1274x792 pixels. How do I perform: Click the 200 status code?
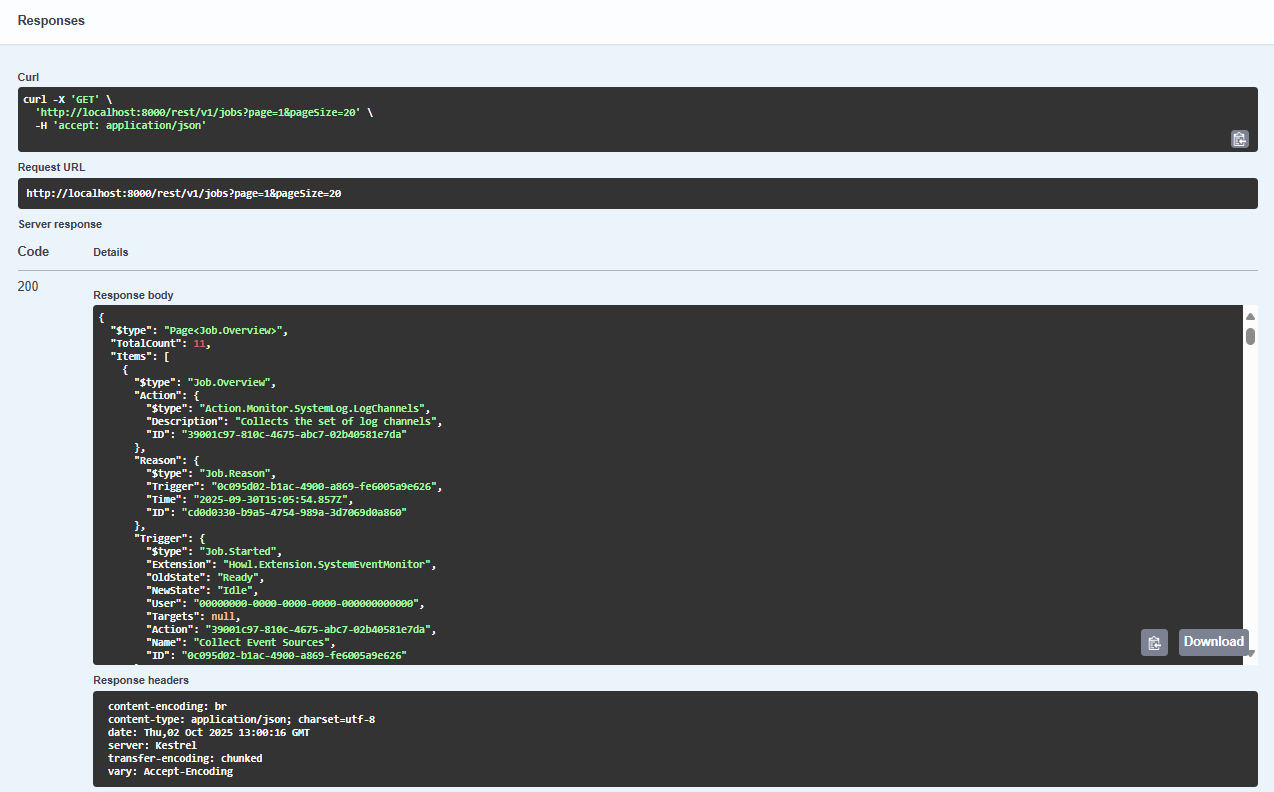[x=28, y=287]
